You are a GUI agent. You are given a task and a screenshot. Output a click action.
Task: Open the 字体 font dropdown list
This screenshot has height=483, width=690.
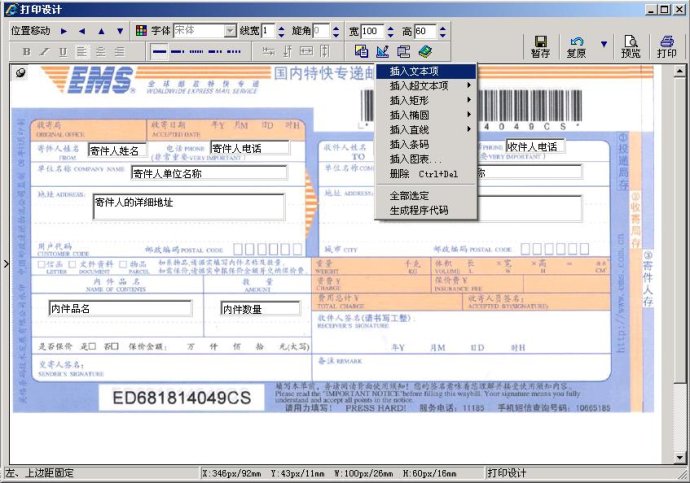(x=230, y=31)
